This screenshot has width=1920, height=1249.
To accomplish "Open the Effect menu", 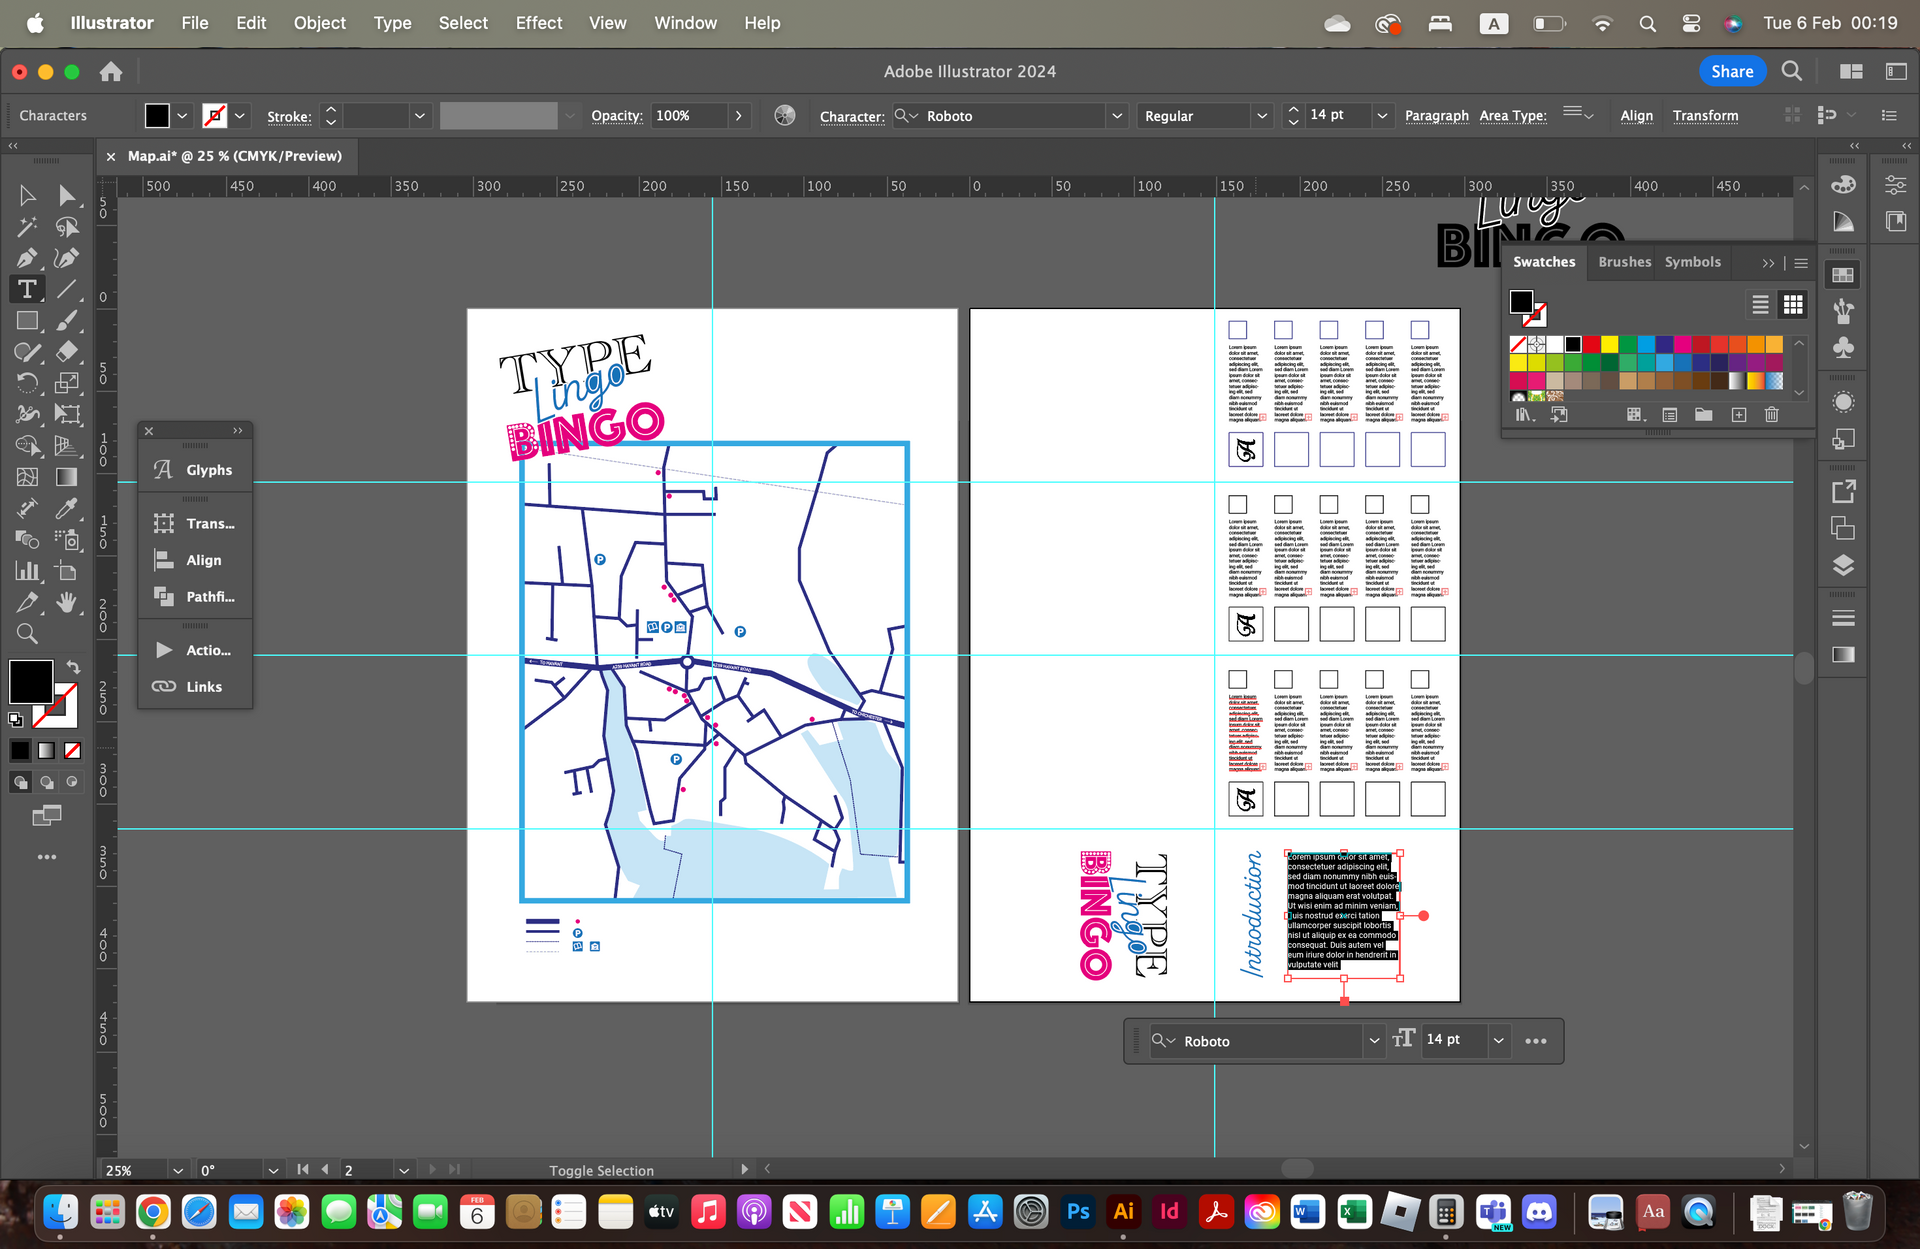I will click(x=538, y=23).
